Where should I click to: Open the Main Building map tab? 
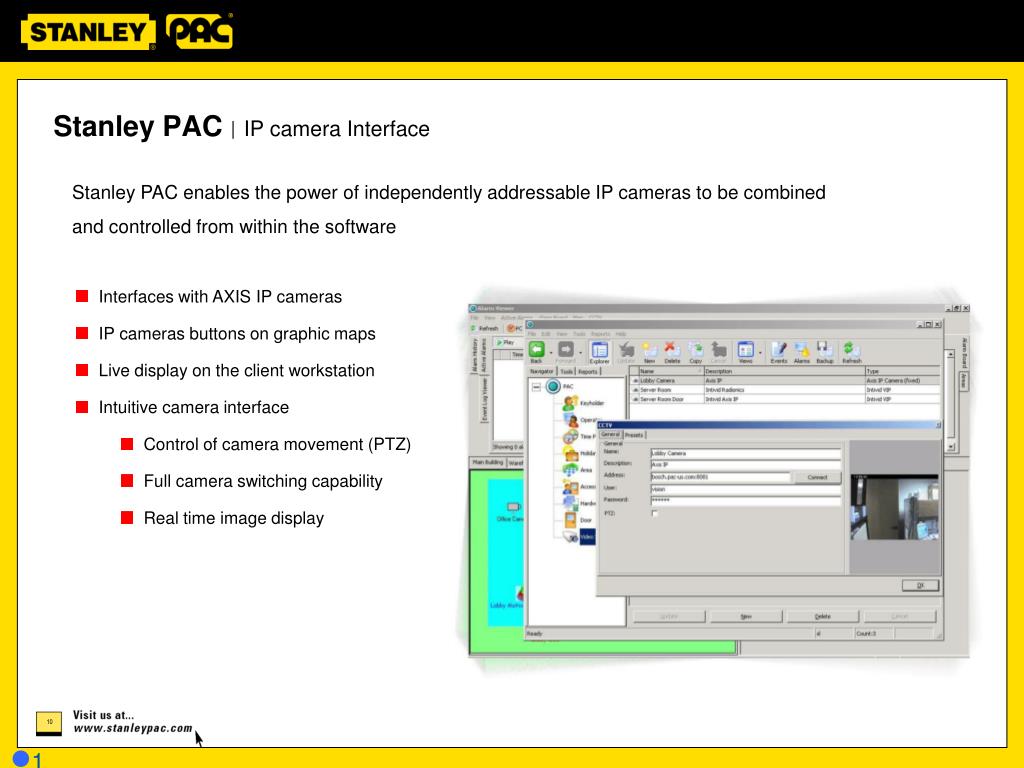488,462
